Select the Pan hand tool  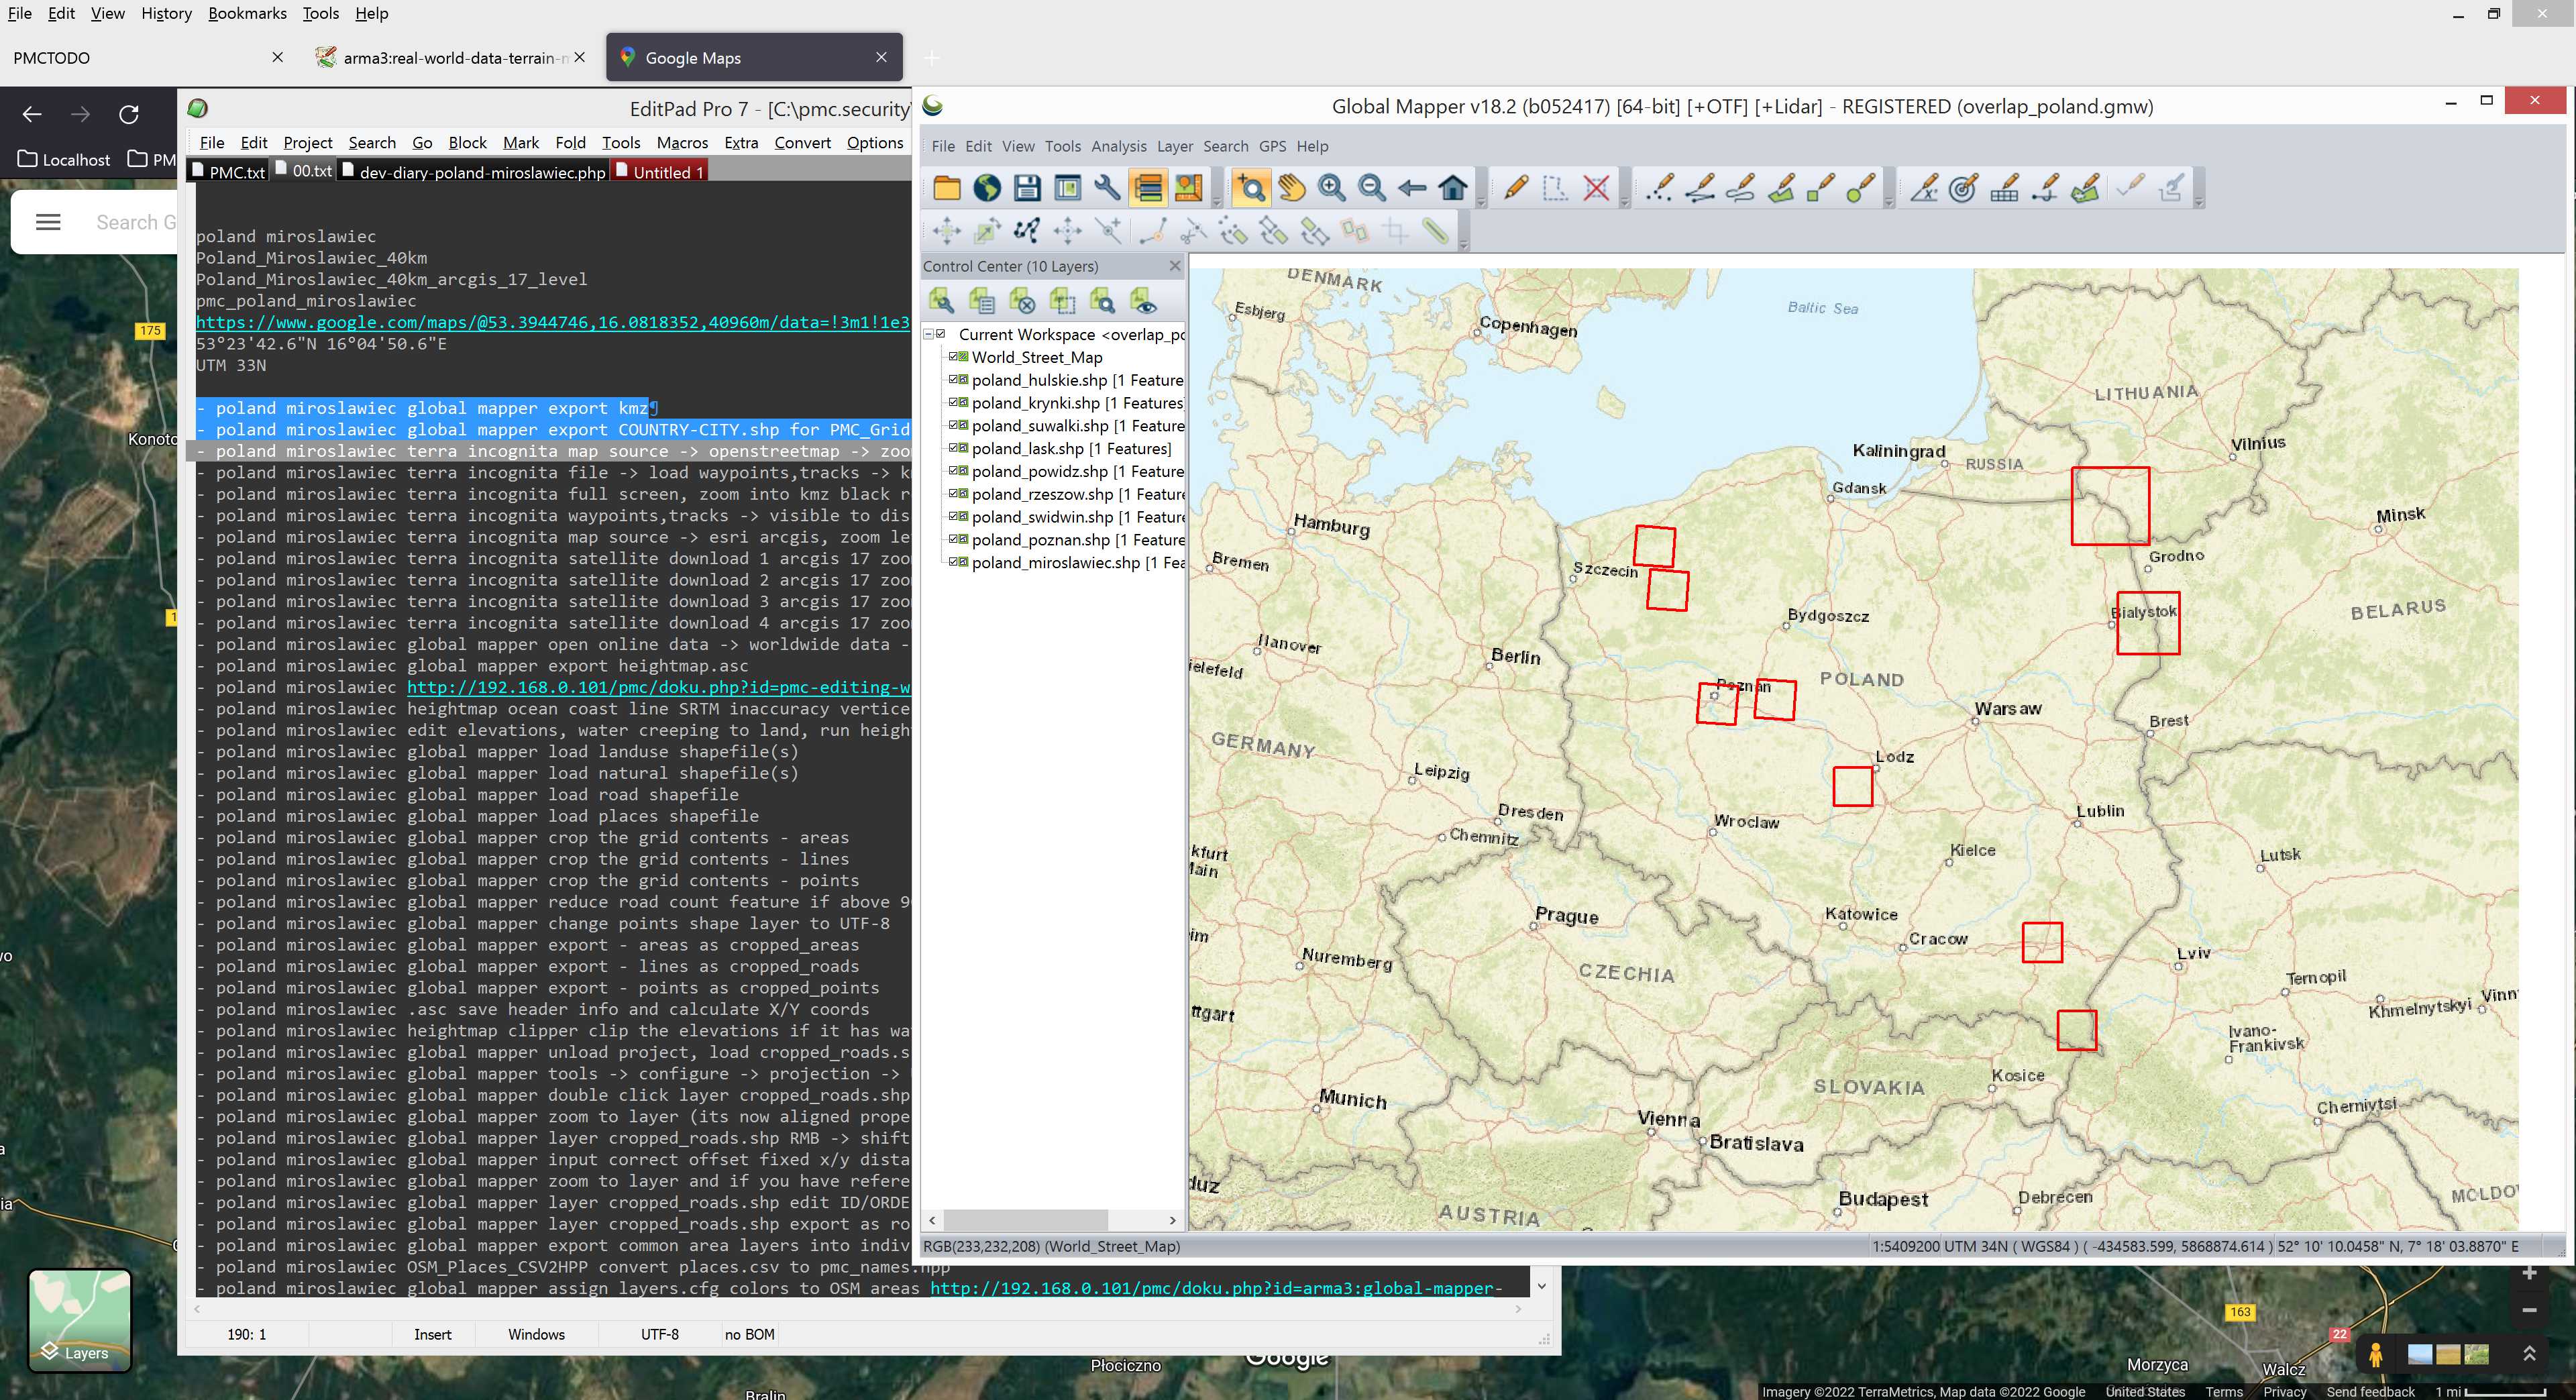tap(1291, 188)
